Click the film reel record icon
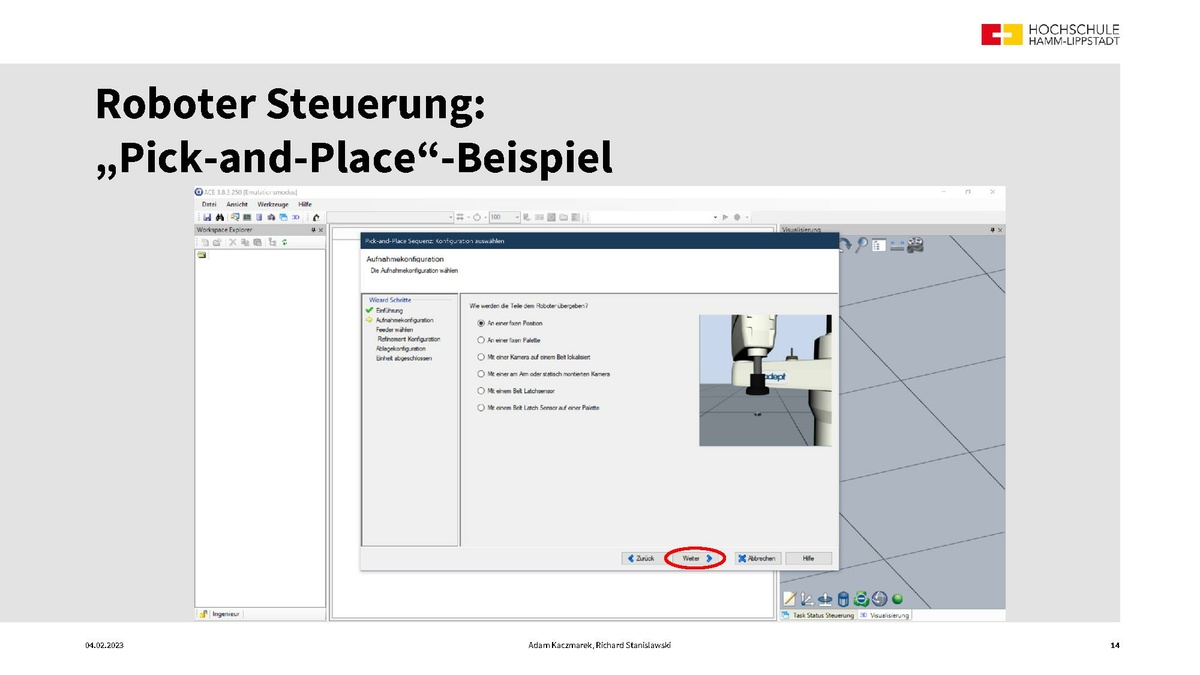 914,244
